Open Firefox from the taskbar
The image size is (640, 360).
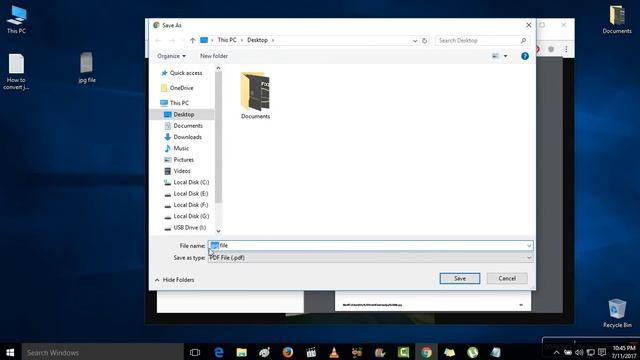[288, 352]
